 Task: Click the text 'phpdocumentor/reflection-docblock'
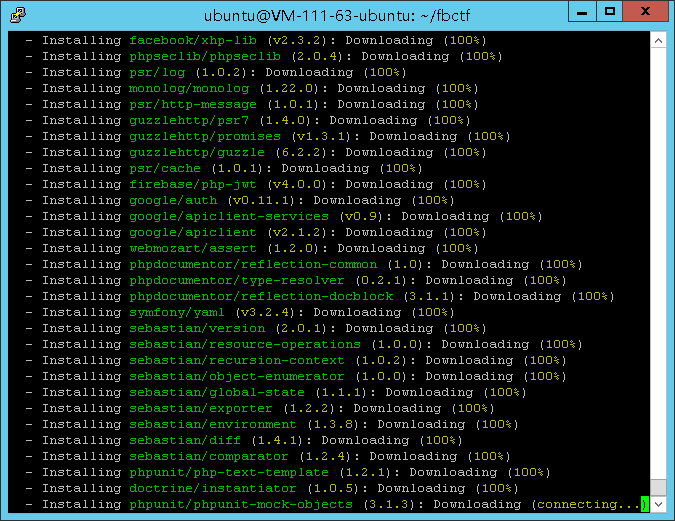[261, 296]
